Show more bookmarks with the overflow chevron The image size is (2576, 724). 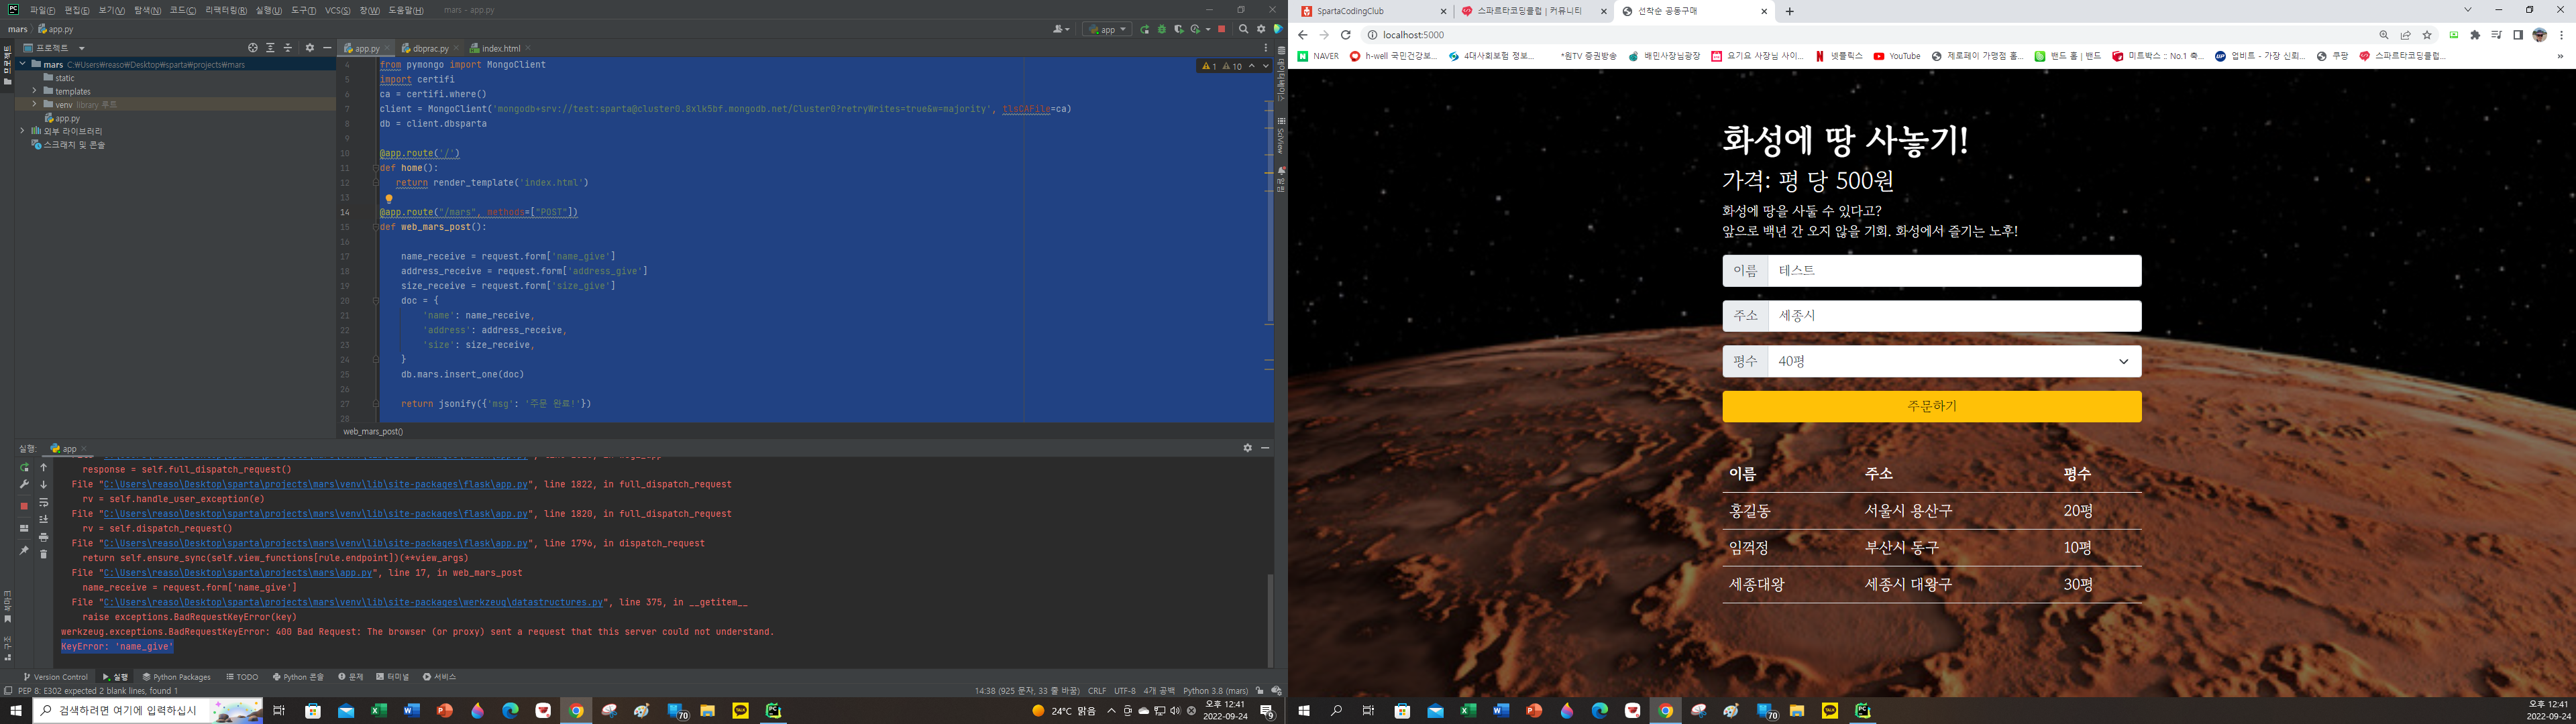pyautogui.click(x=2560, y=56)
